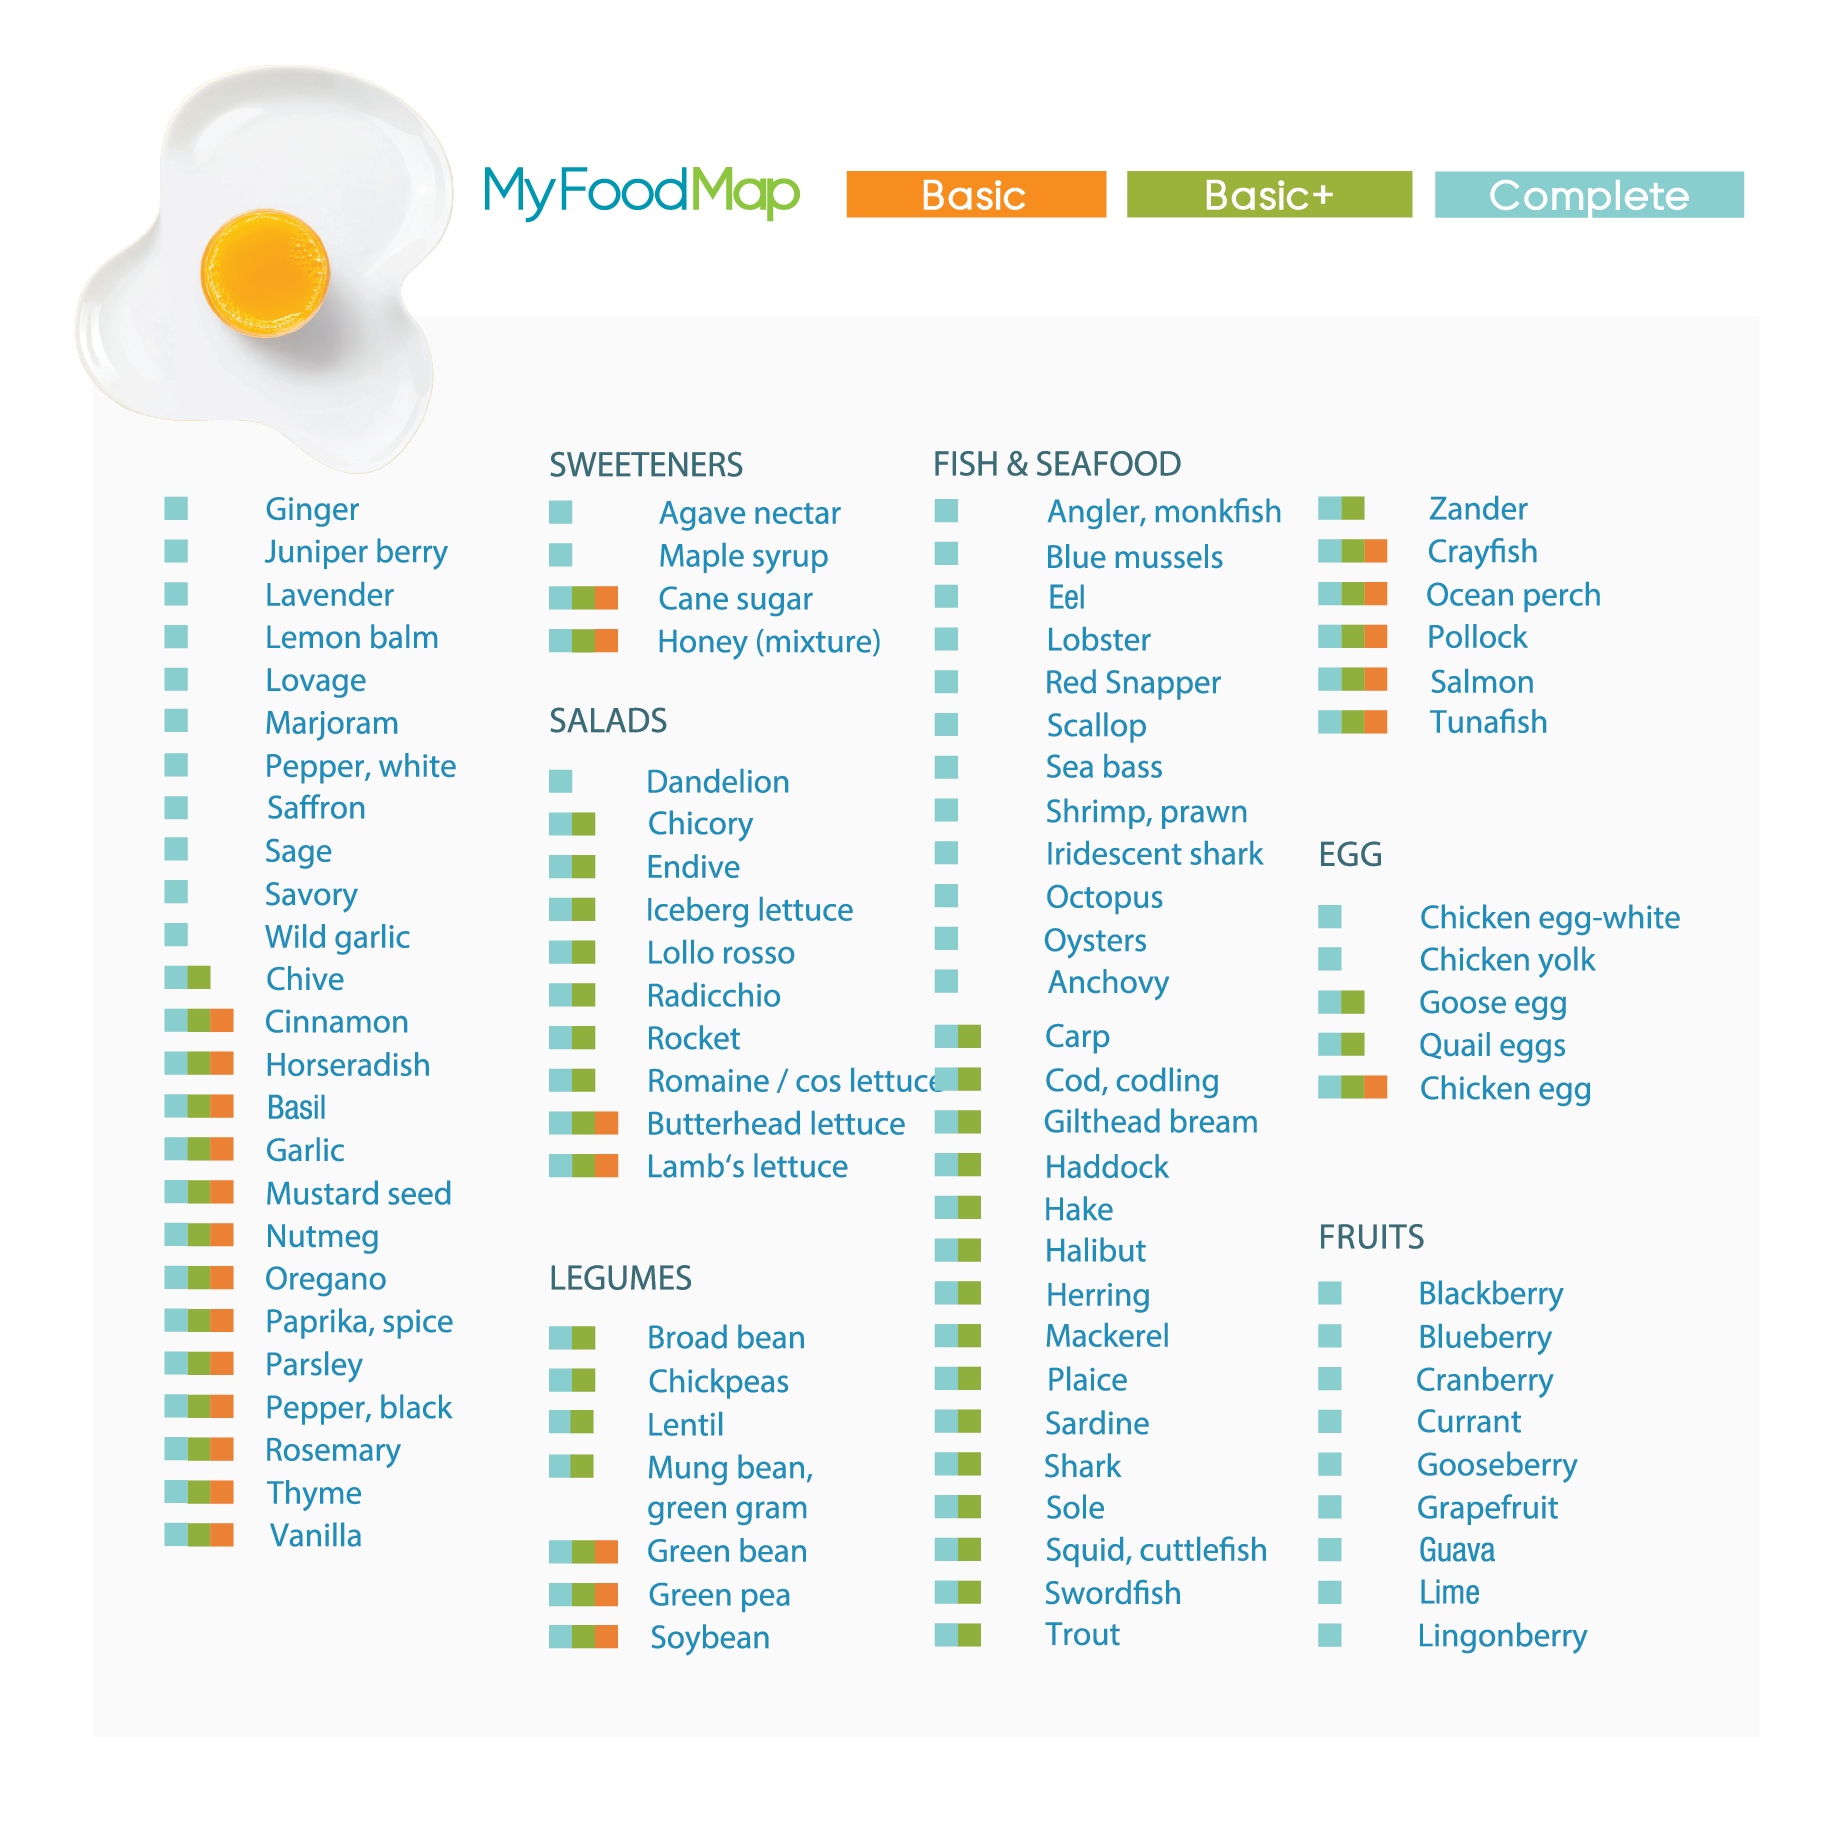The image size is (1843, 1843).
Task: Click the teal square beside Agave nectar
Action: coord(560,513)
